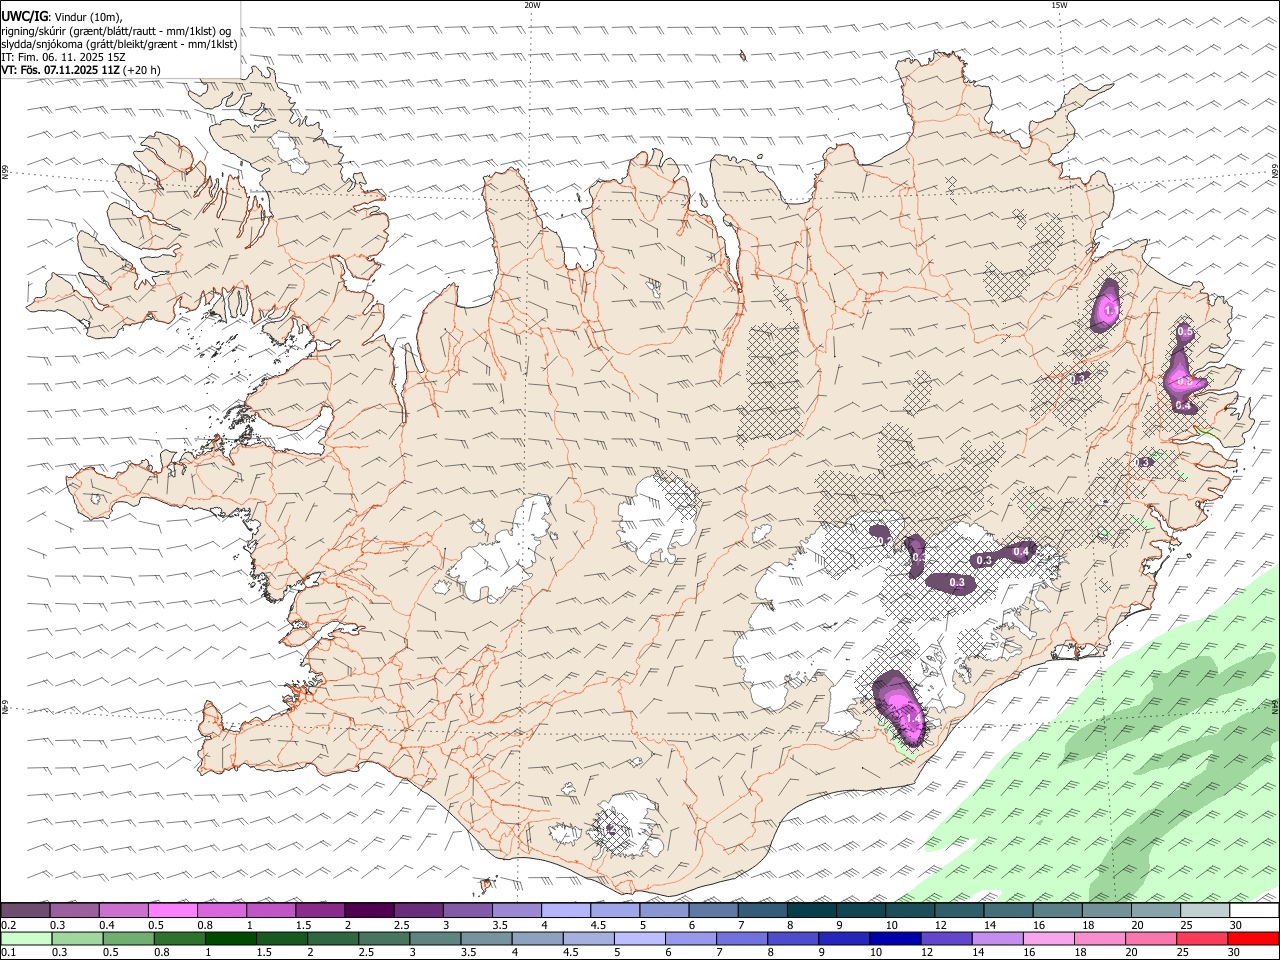Click the "20W" longitude label at top
Viewport: 1280px width, 960px height.
click(x=532, y=5)
